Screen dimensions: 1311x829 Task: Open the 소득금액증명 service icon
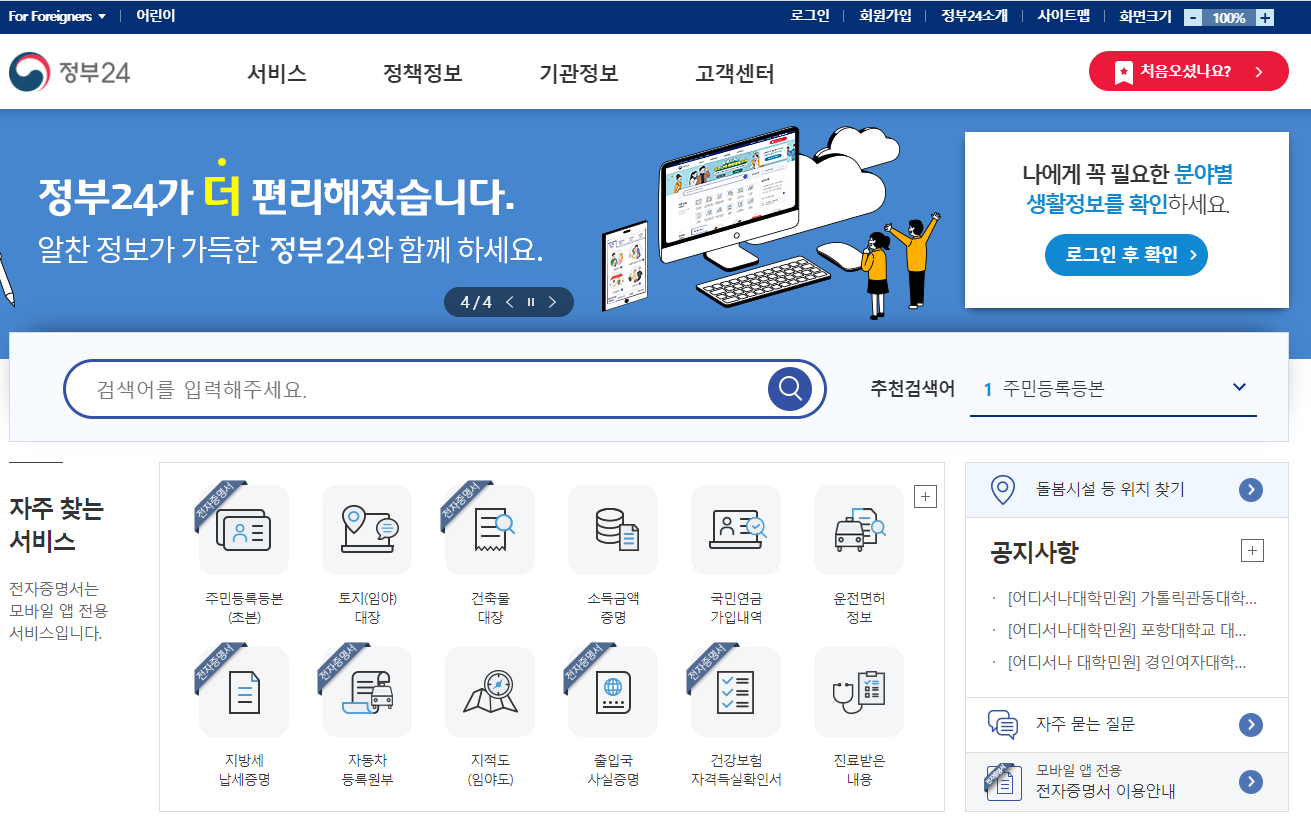tap(613, 530)
